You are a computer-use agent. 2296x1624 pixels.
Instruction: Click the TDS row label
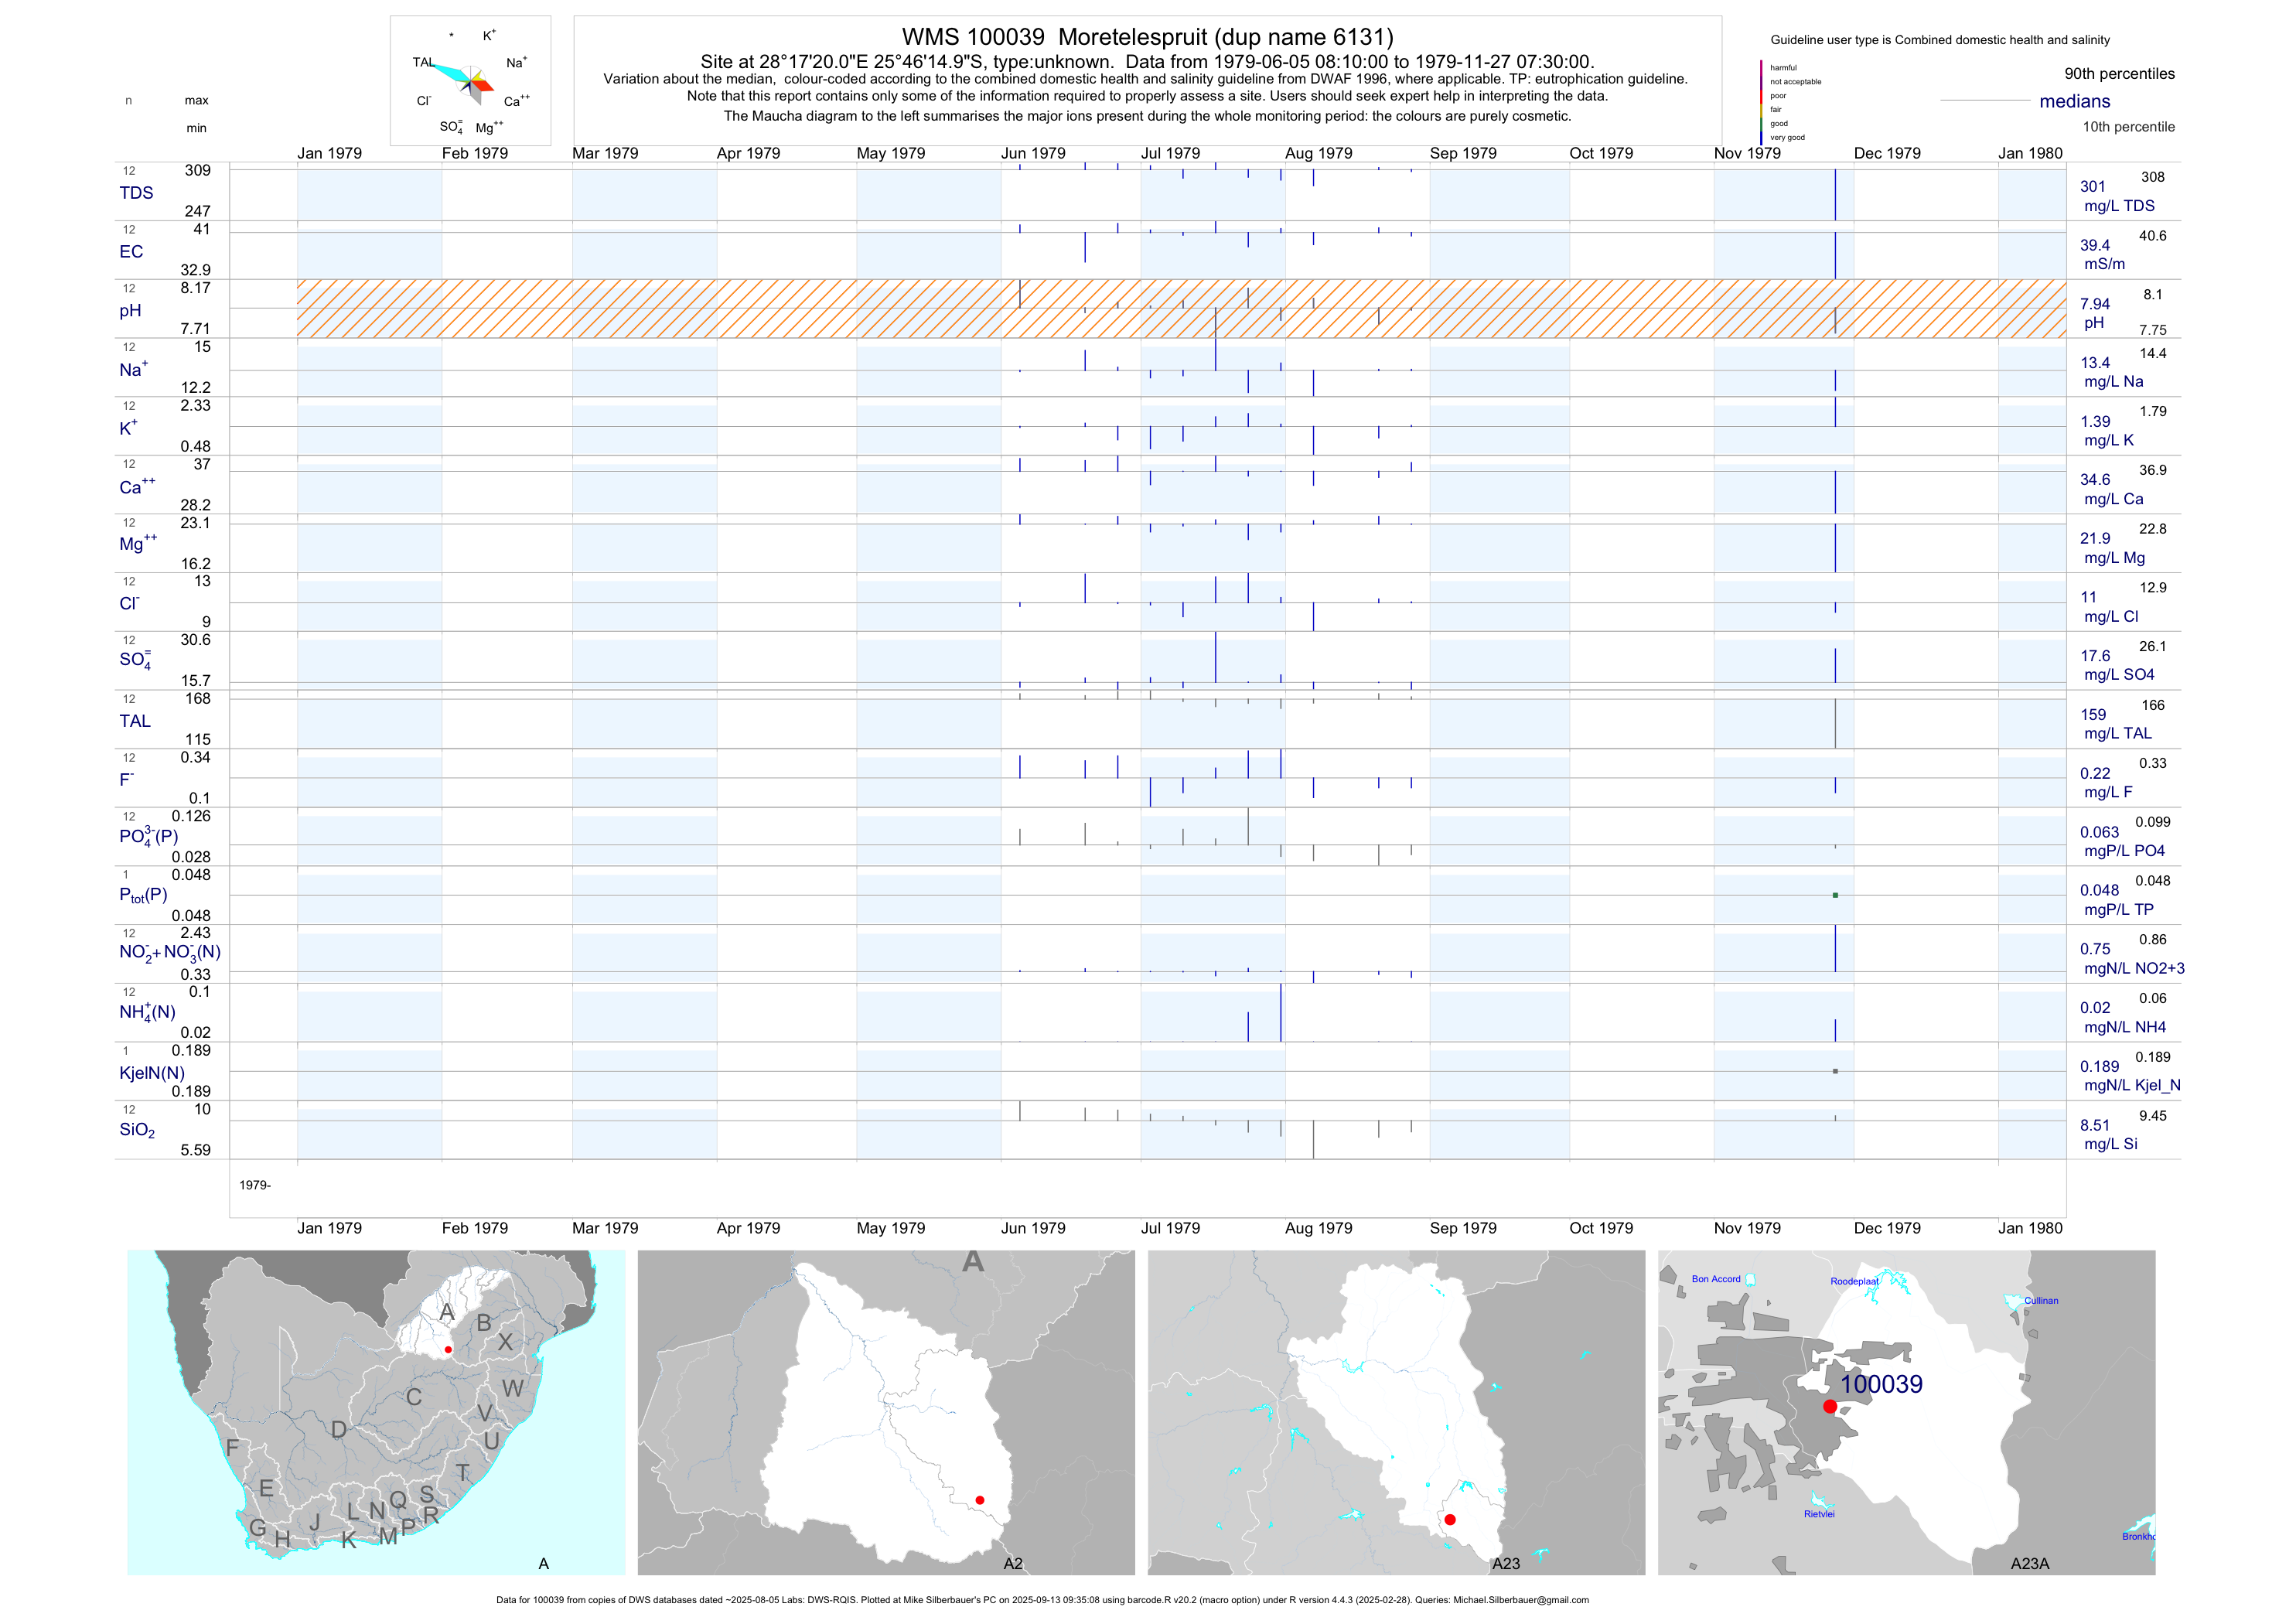(136, 193)
